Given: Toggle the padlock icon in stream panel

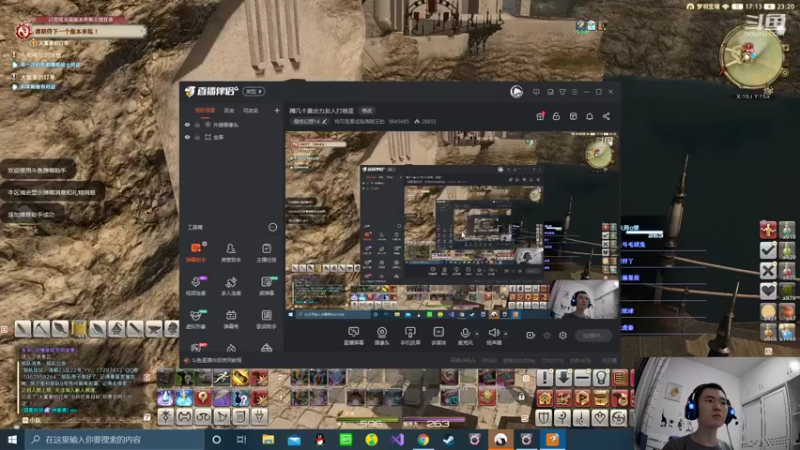Looking at the screenshot, I should [556, 116].
